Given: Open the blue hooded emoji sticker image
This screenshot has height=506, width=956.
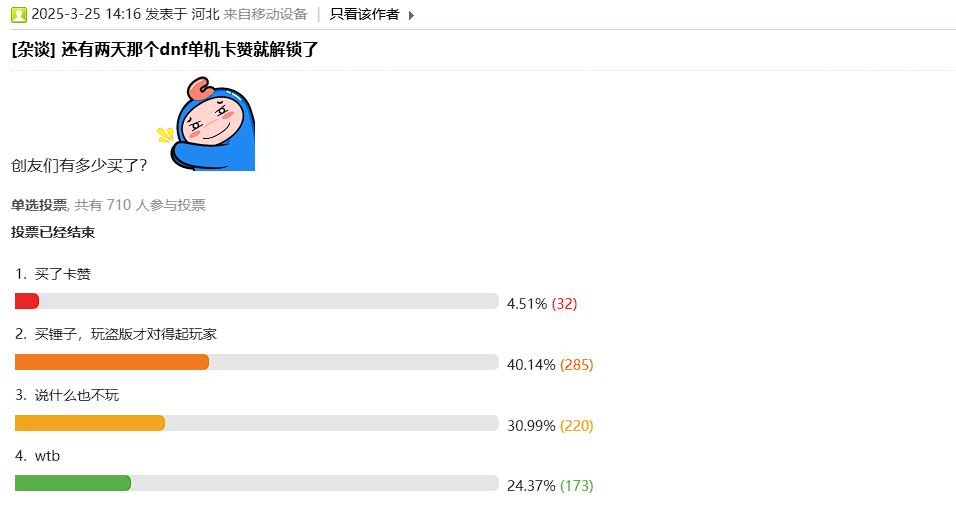Looking at the screenshot, I should click(207, 123).
